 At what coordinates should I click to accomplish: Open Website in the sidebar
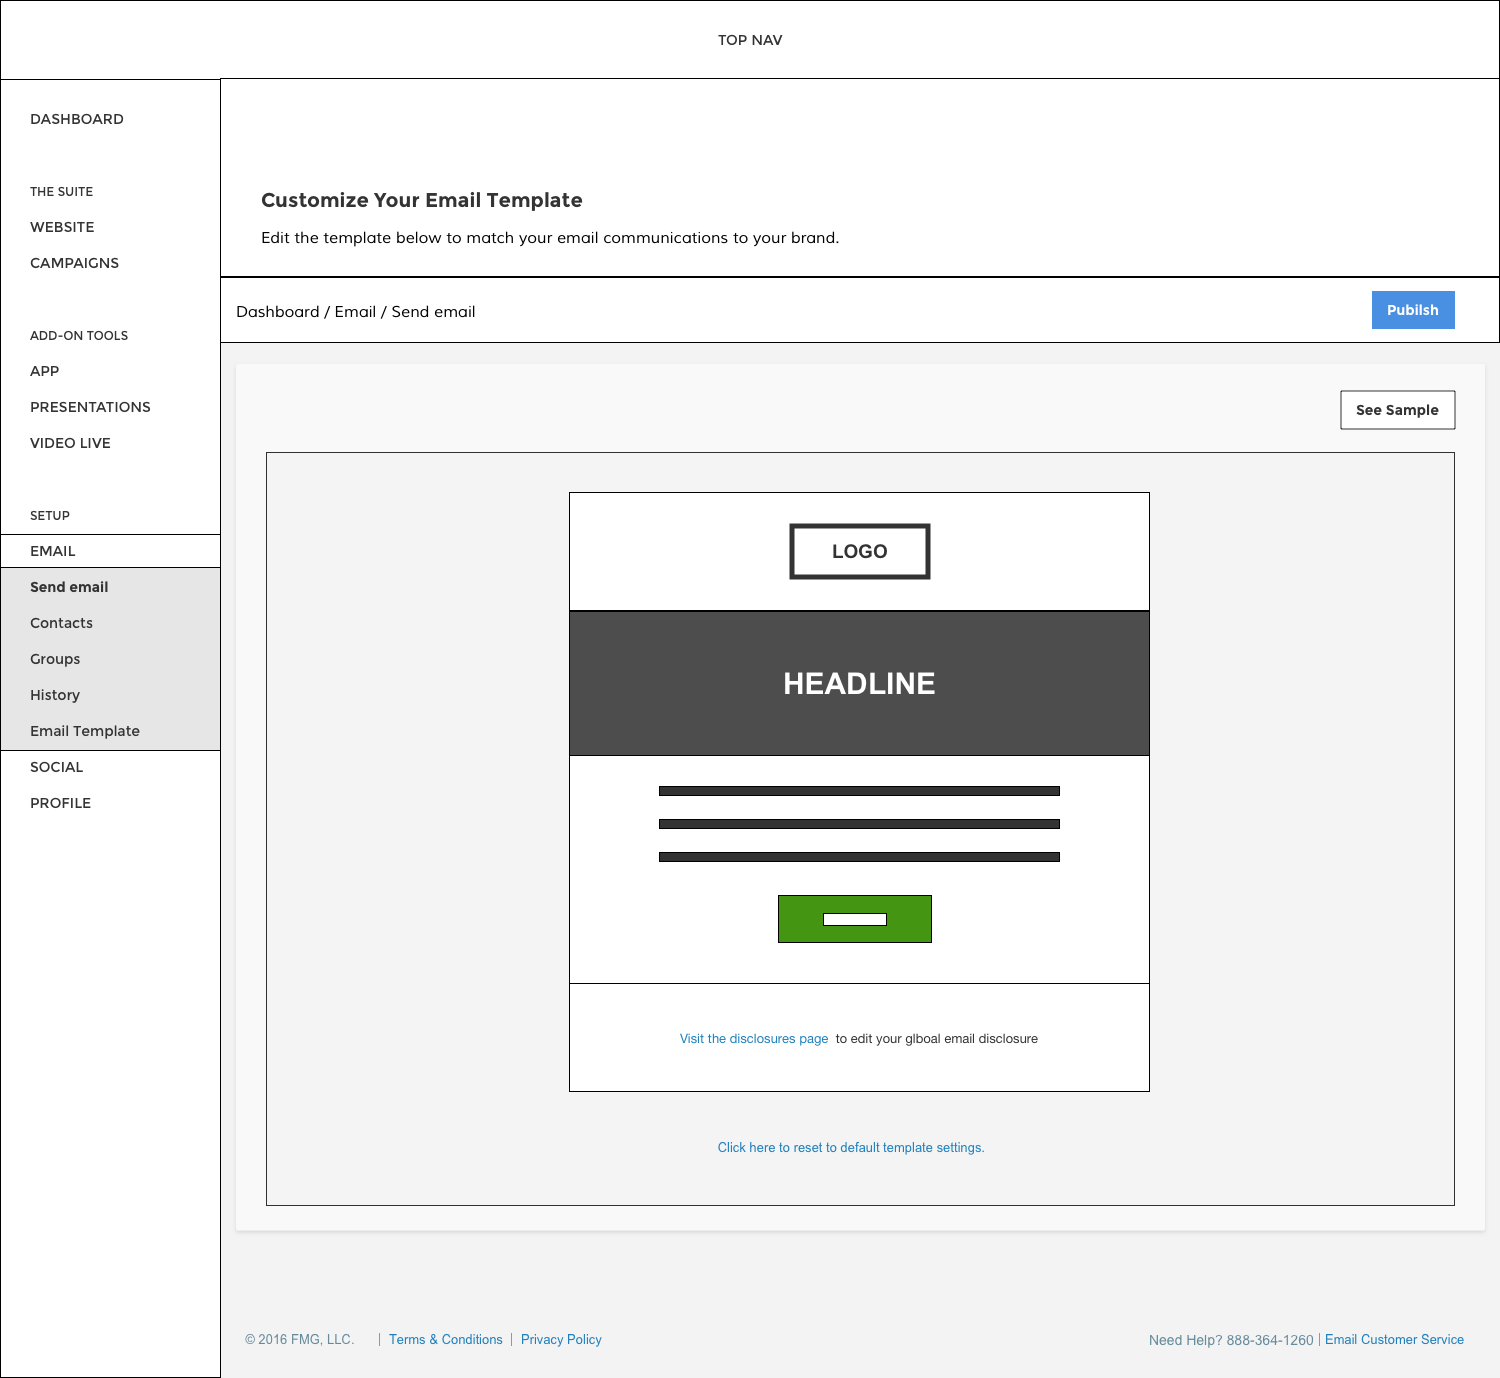[62, 227]
